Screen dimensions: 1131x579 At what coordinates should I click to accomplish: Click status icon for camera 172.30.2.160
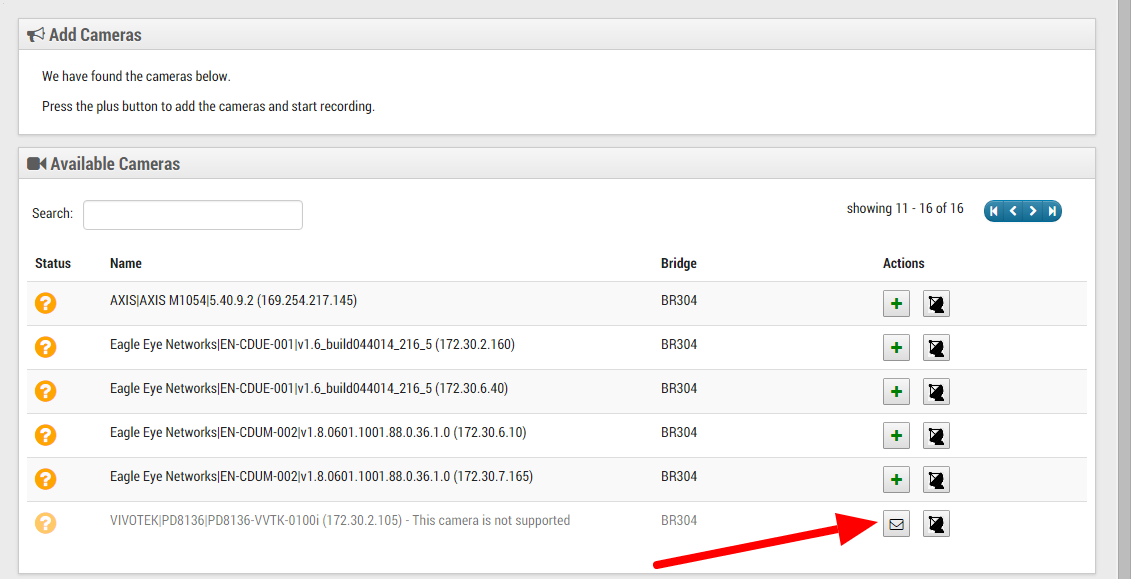click(45, 347)
